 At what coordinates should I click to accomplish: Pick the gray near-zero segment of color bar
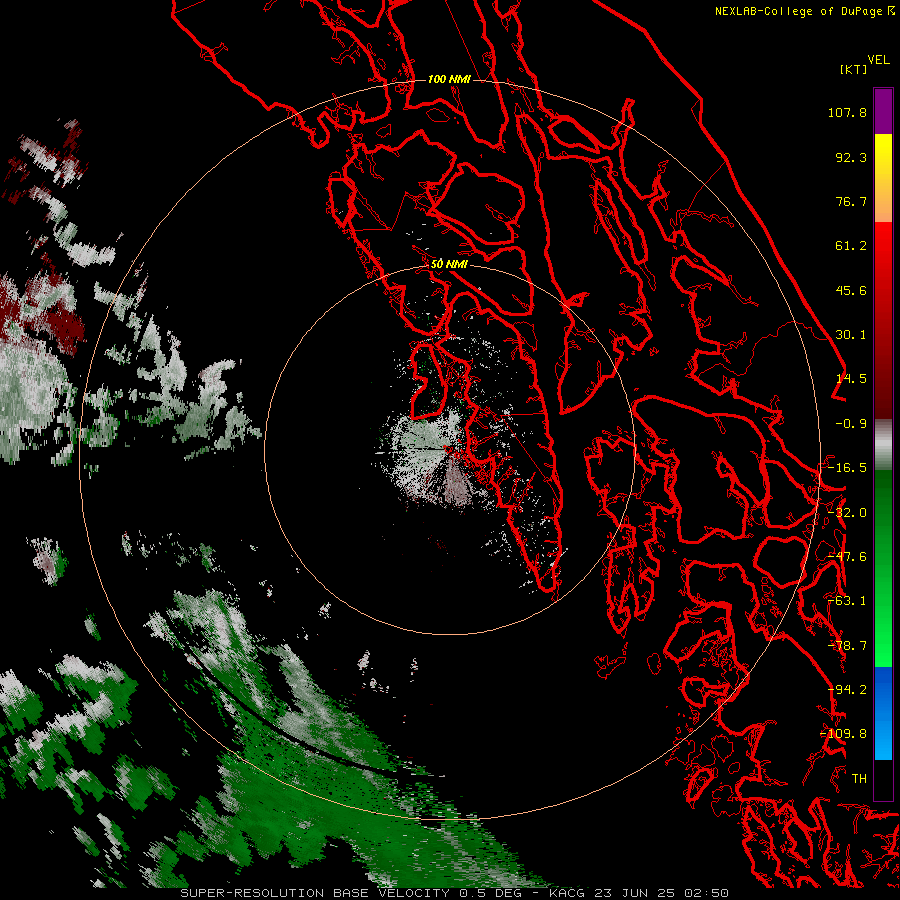[x=883, y=444]
